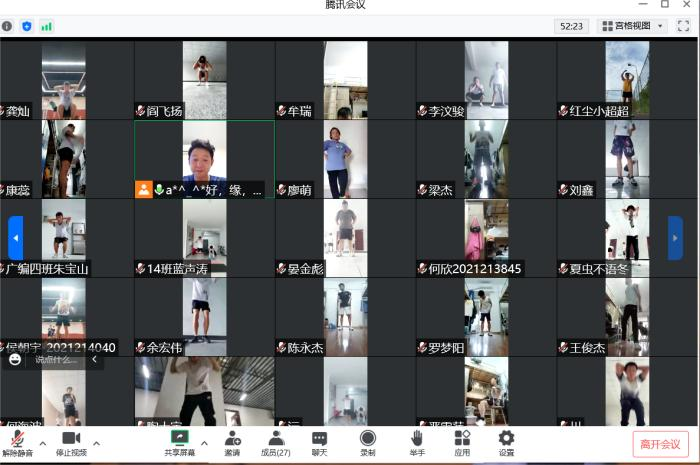Open meeting settings (设置) gear
Image resolution: width=700 pixels, height=465 pixels.
tap(506, 443)
